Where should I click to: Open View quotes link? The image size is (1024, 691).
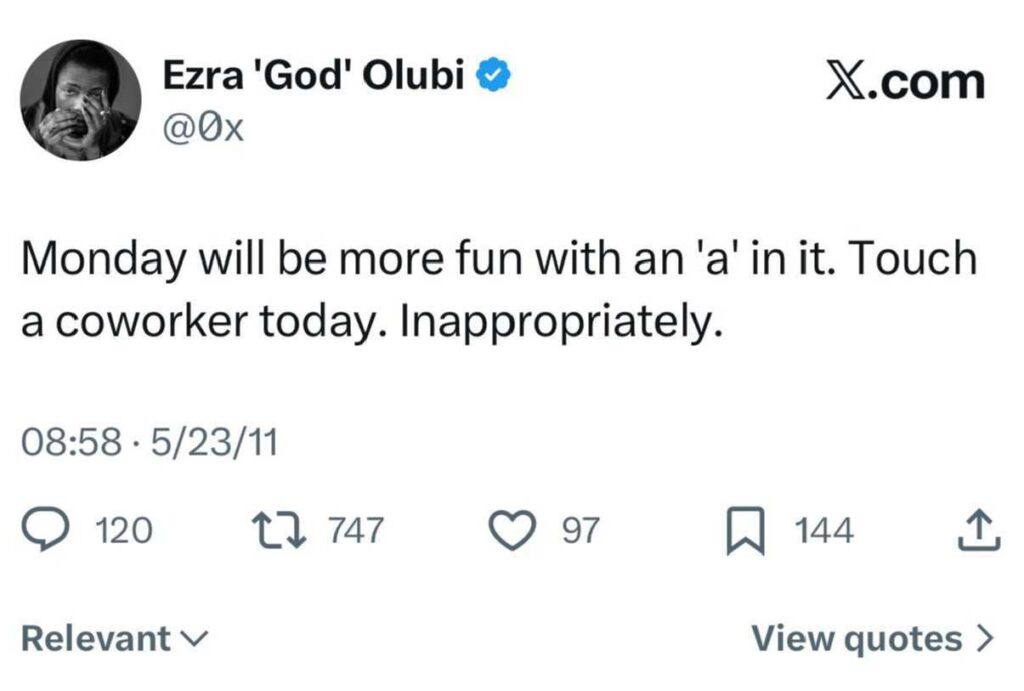(x=857, y=637)
